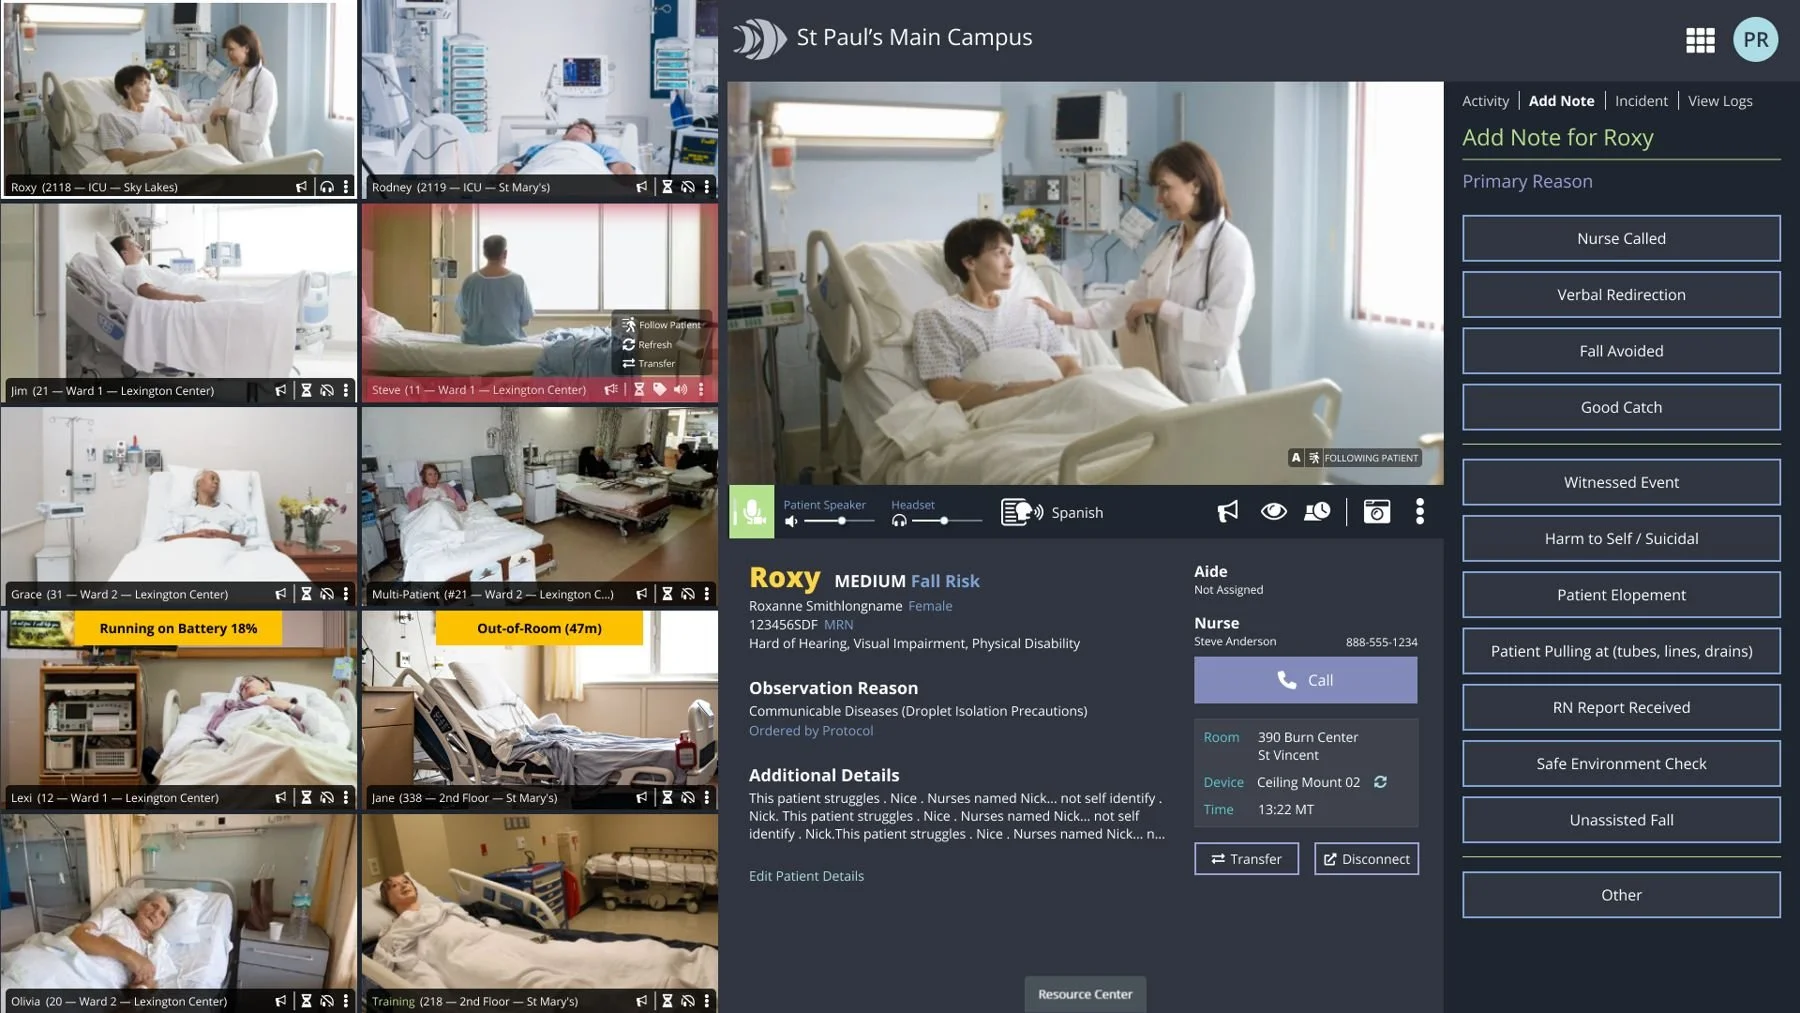
Task: Open the View Logs tab
Action: click(1720, 101)
